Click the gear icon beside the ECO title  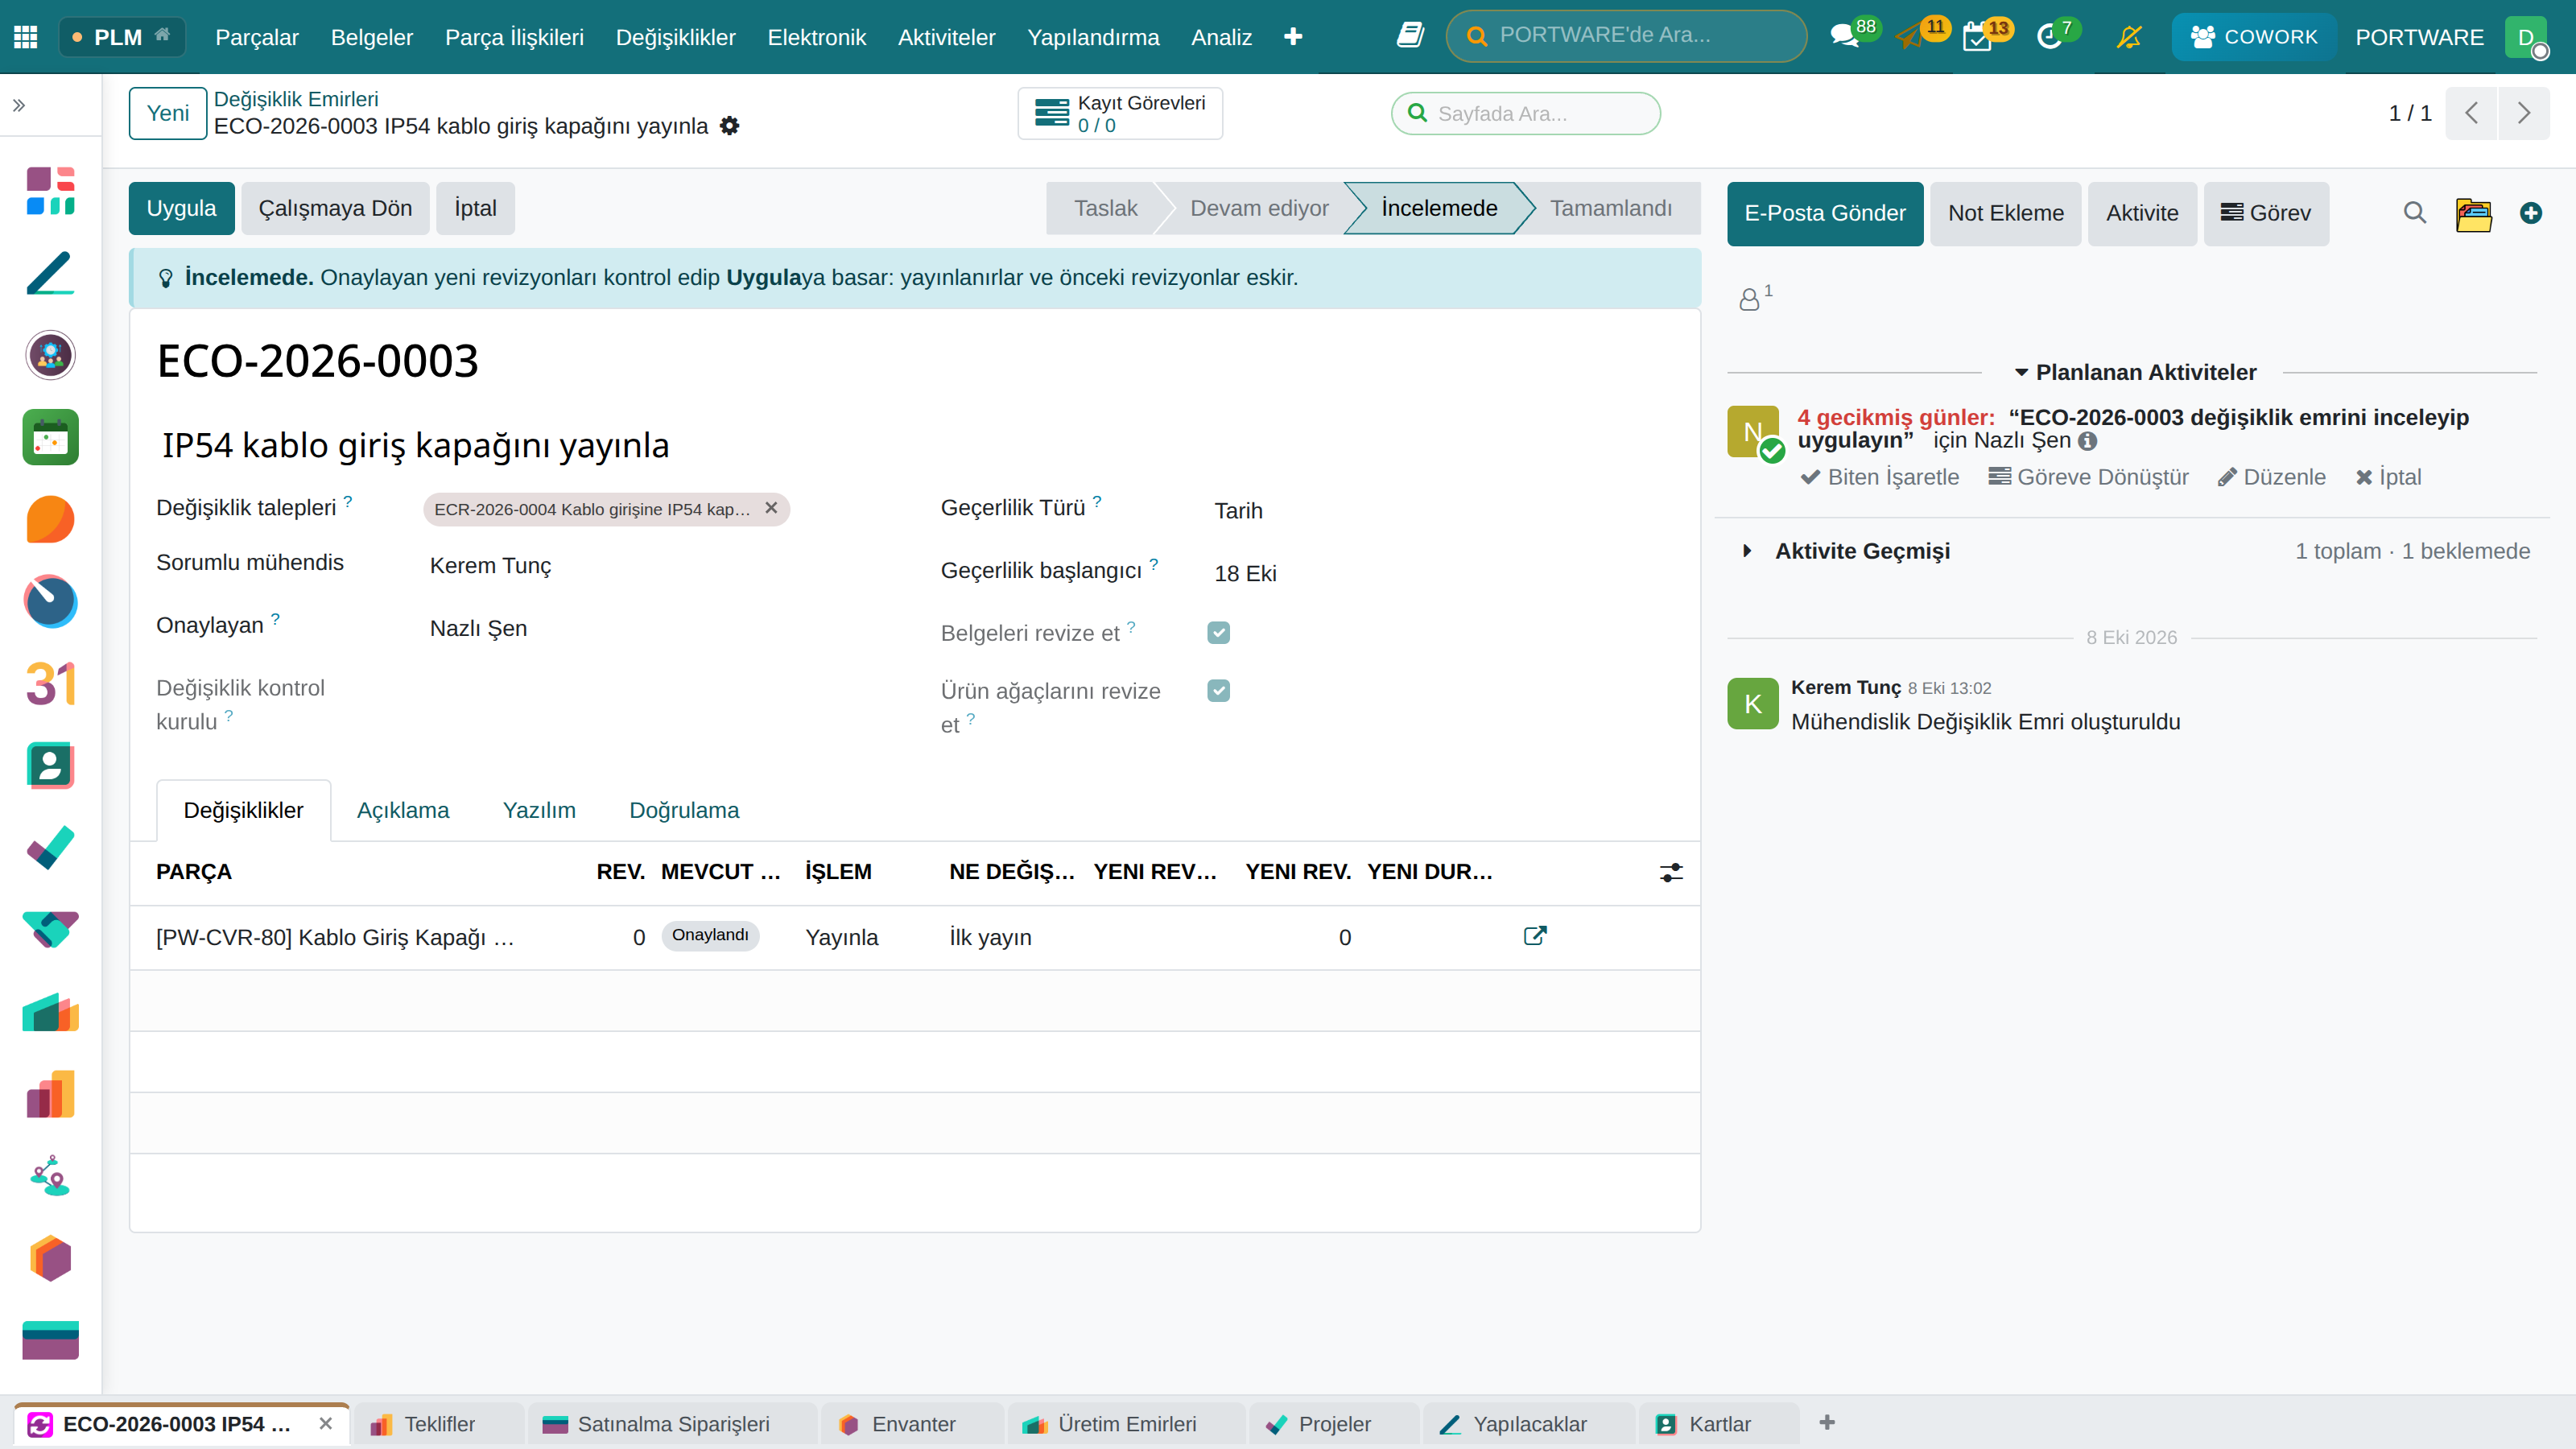click(730, 126)
